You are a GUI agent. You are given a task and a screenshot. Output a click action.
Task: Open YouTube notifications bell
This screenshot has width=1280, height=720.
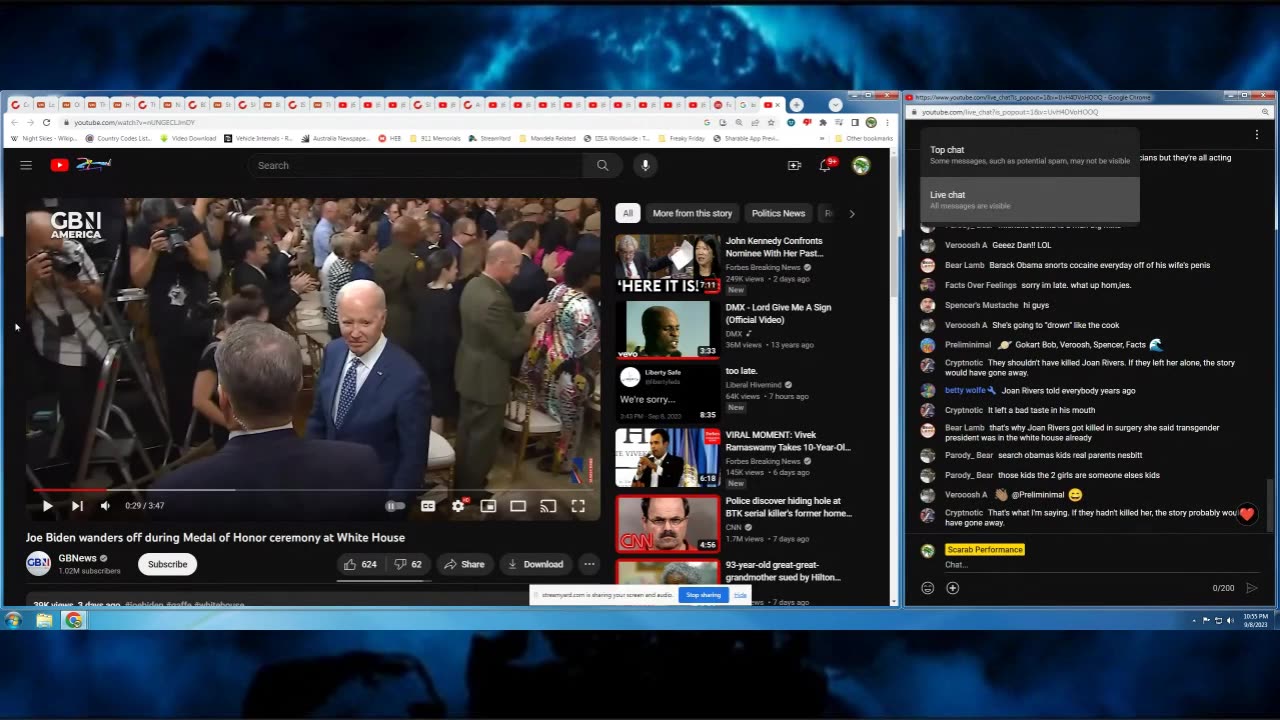pos(826,165)
